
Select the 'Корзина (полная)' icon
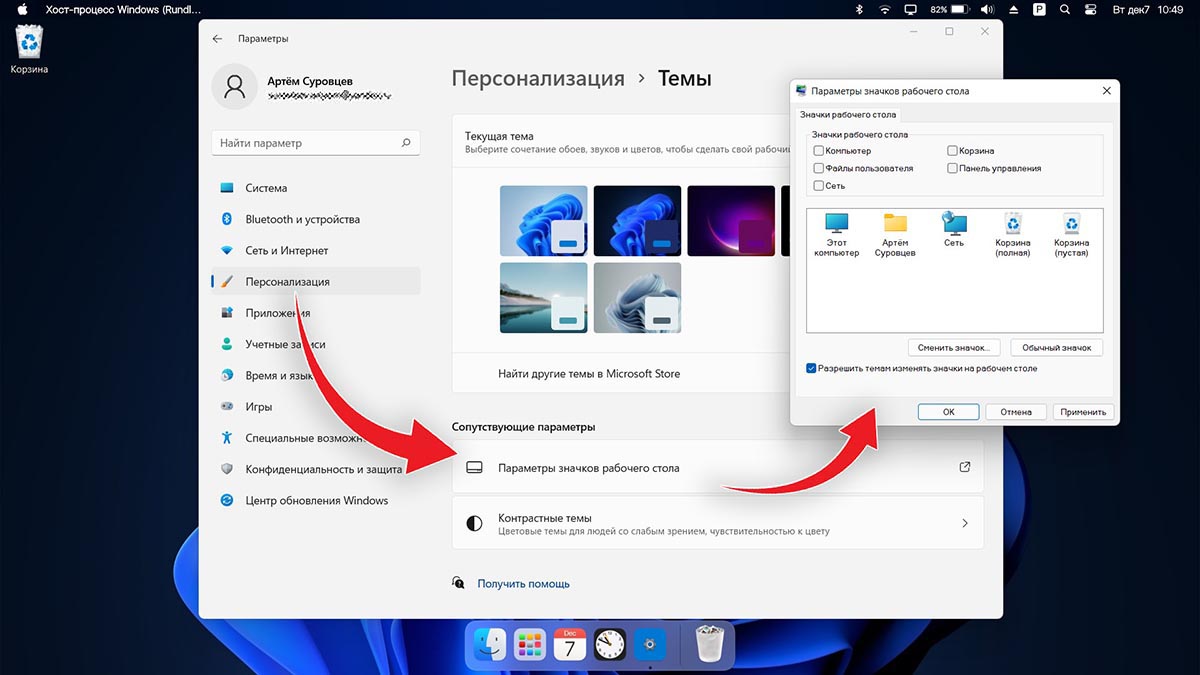click(1012, 234)
